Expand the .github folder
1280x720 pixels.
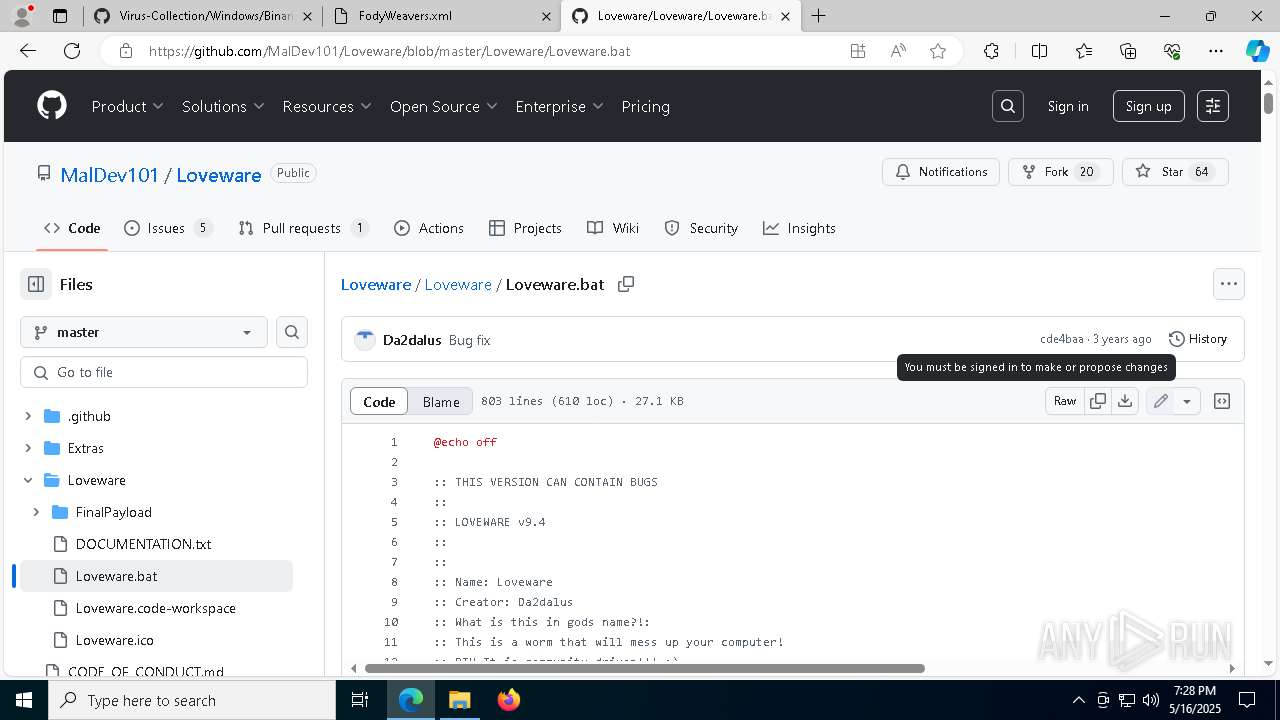coord(28,416)
